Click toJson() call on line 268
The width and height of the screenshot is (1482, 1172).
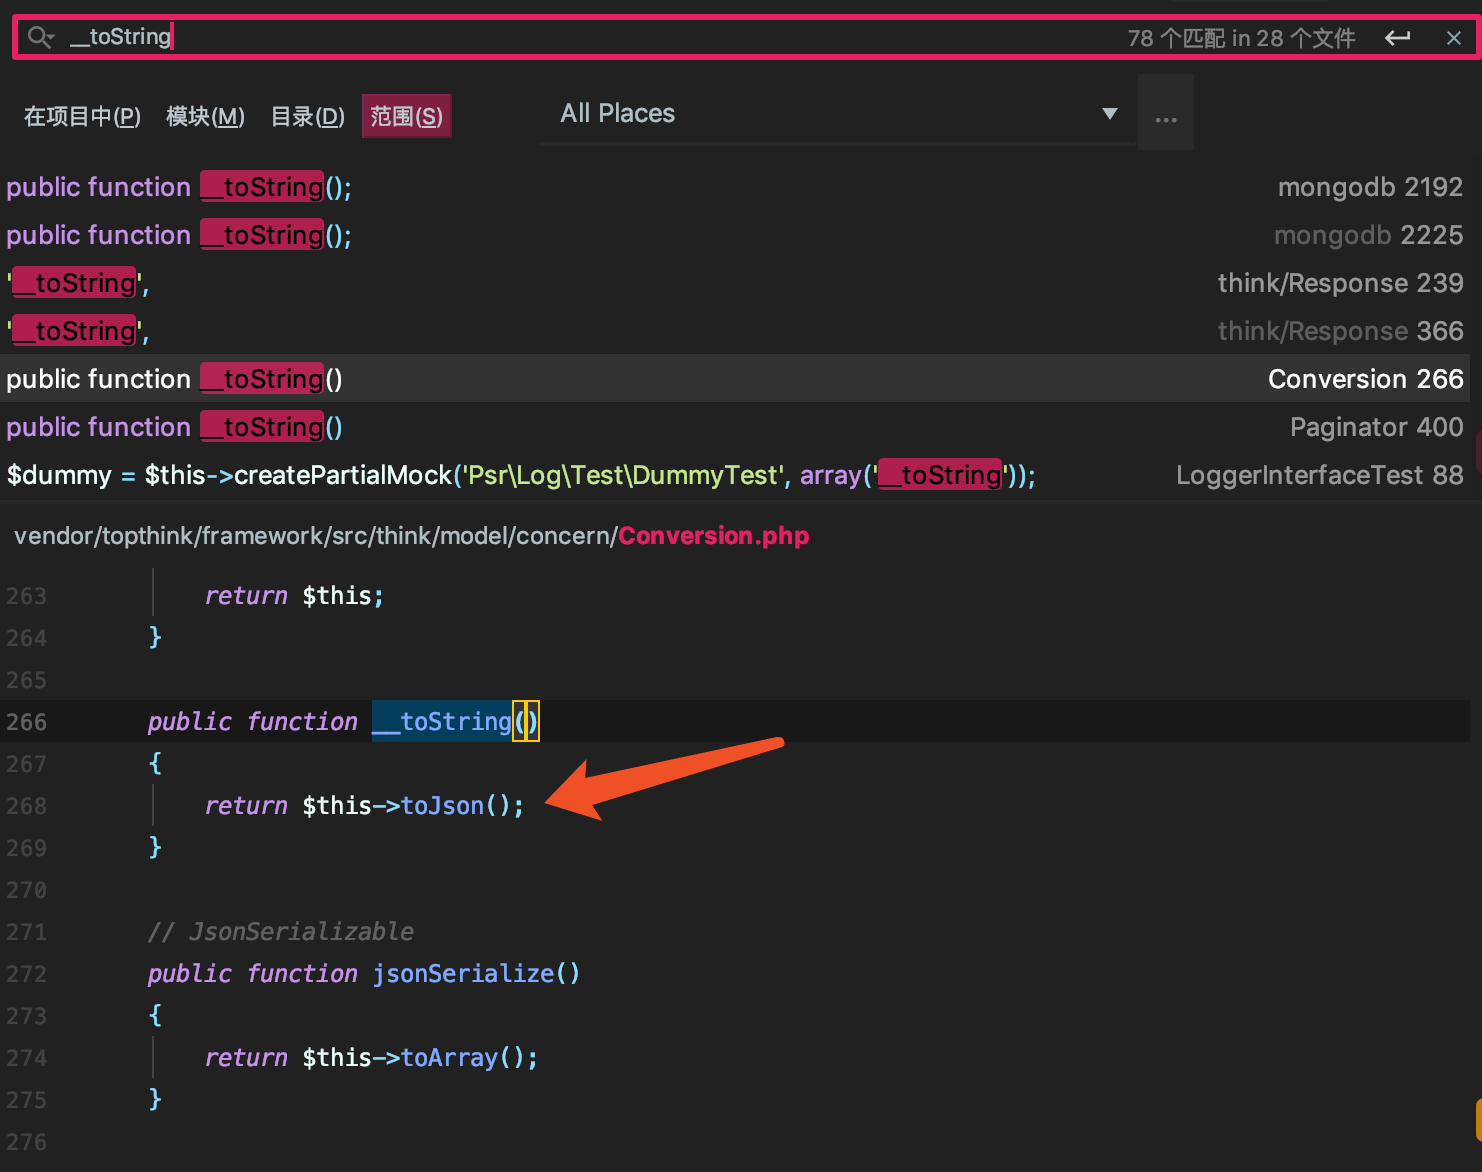point(462,806)
